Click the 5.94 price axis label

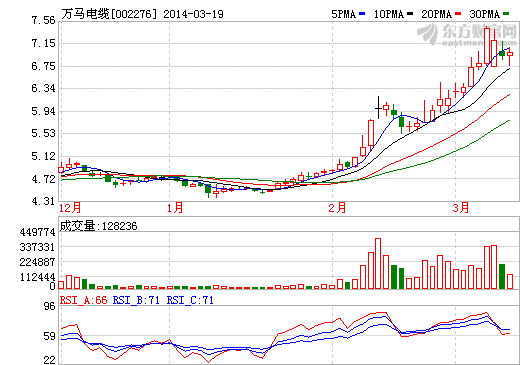coord(43,111)
